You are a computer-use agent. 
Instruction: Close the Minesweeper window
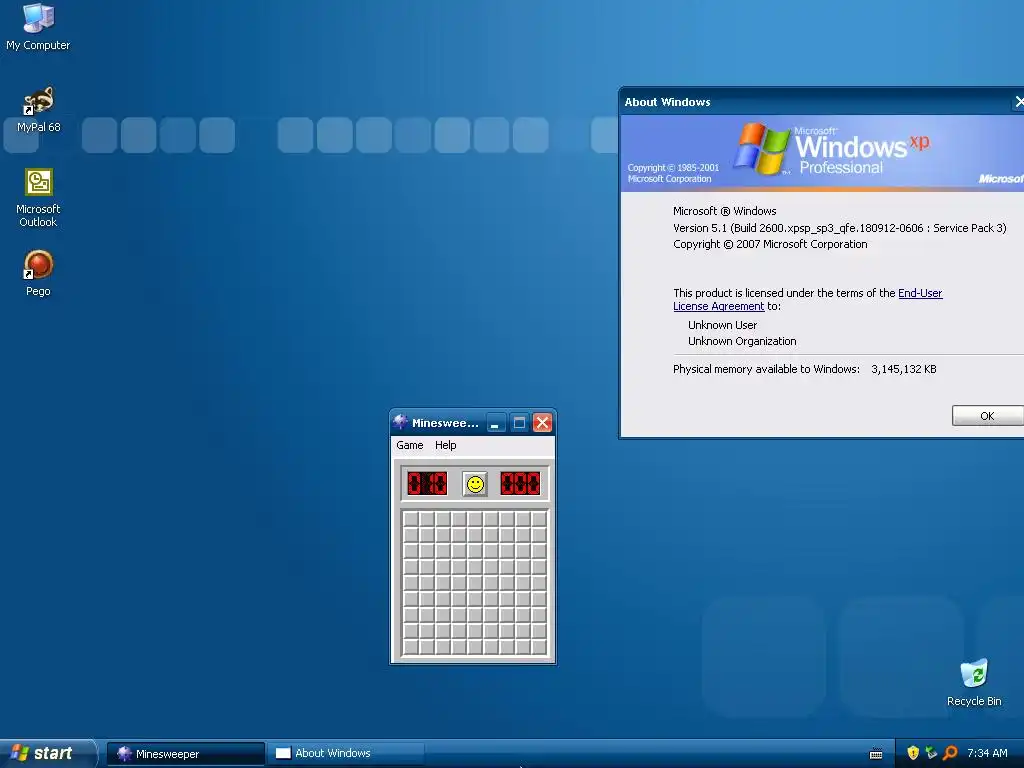(542, 423)
